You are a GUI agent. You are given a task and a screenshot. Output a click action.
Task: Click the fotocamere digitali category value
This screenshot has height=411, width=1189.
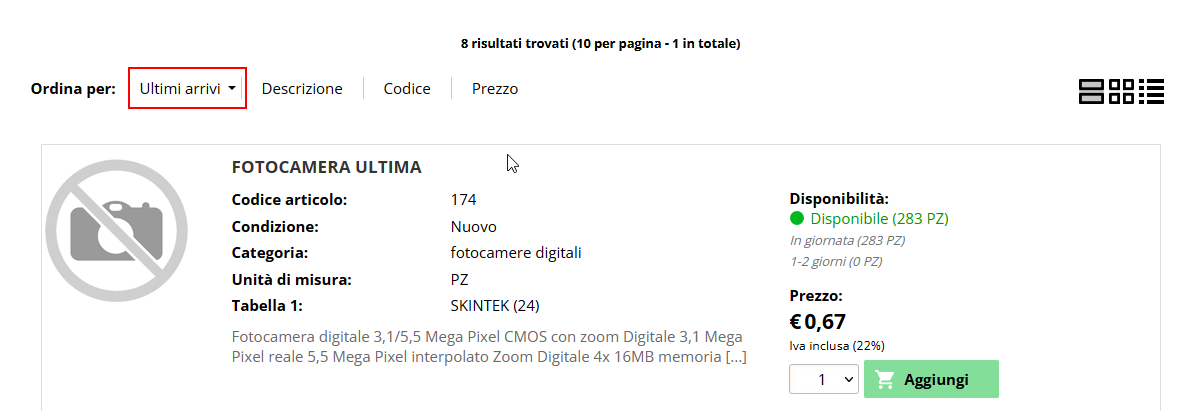[x=516, y=253]
